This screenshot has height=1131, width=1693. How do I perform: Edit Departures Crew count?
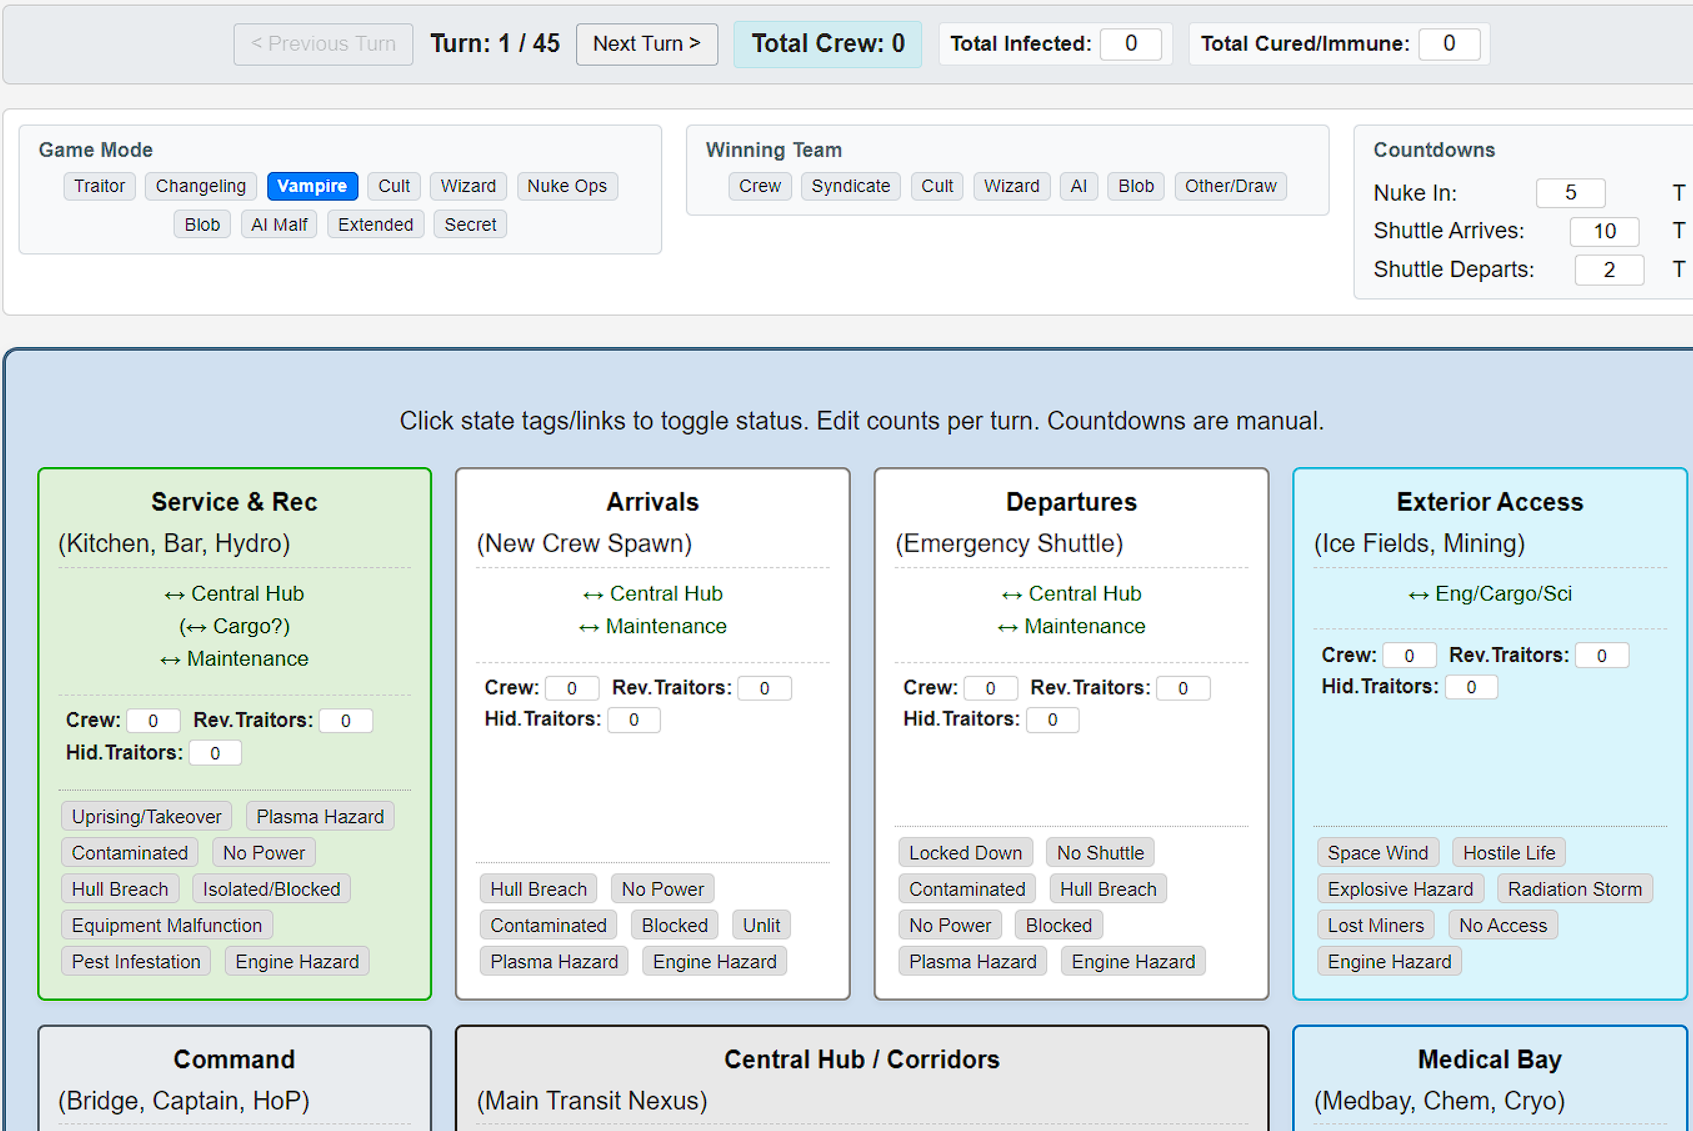[x=990, y=688]
